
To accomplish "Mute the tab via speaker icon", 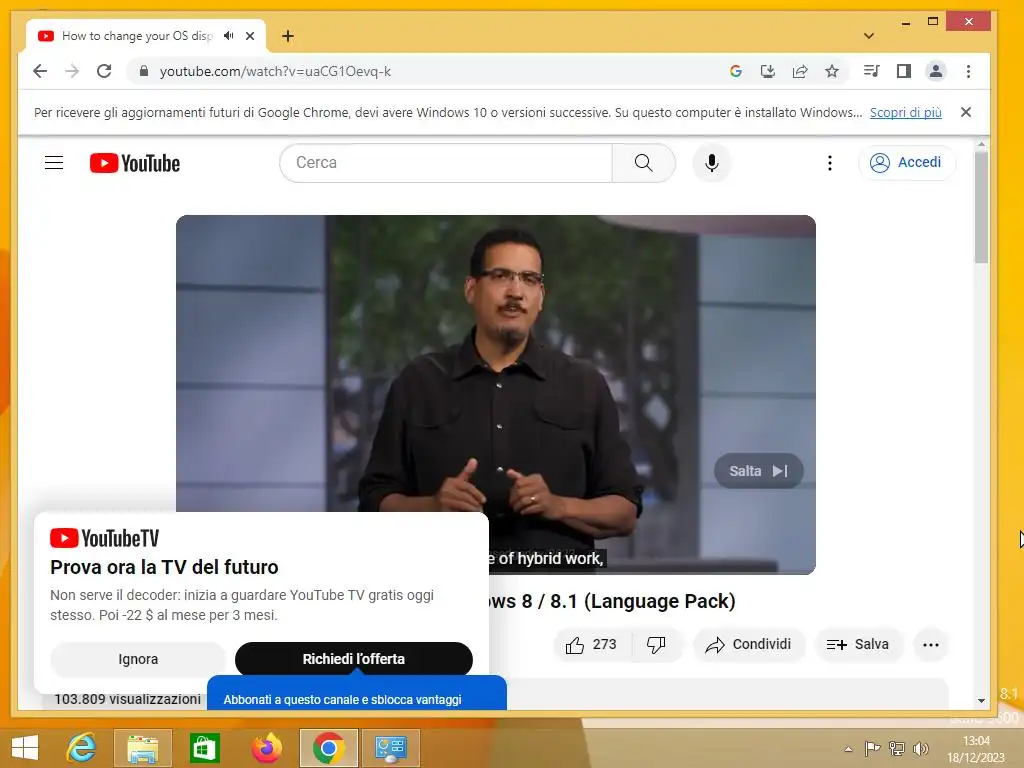I will (229, 36).
